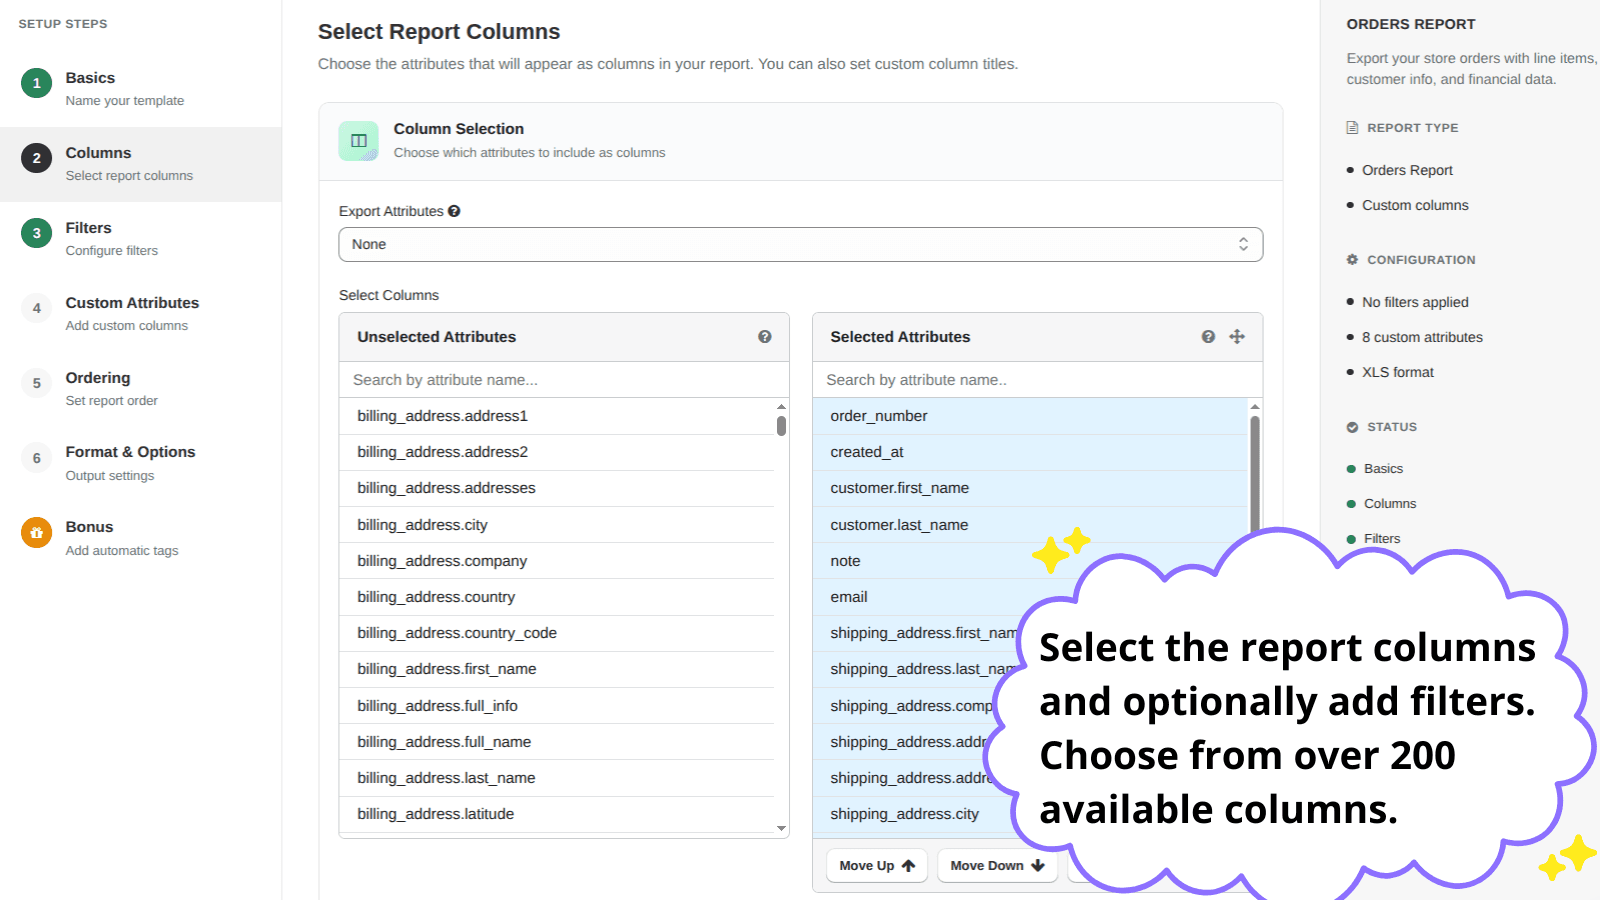Click the move handle icon beside Selected Attributes
Viewport: 1600px width, 900px height.
click(x=1237, y=337)
